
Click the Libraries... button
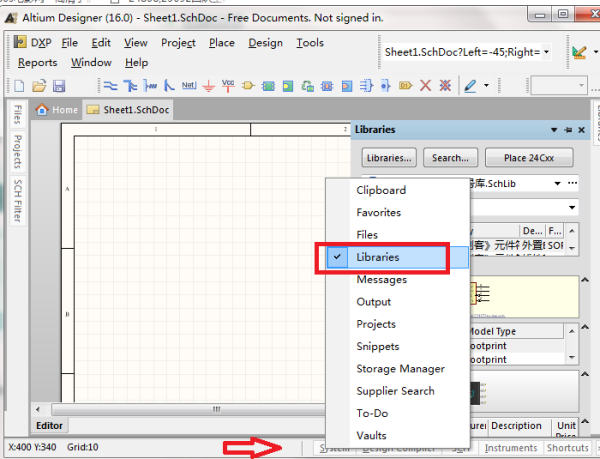[389, 157]
